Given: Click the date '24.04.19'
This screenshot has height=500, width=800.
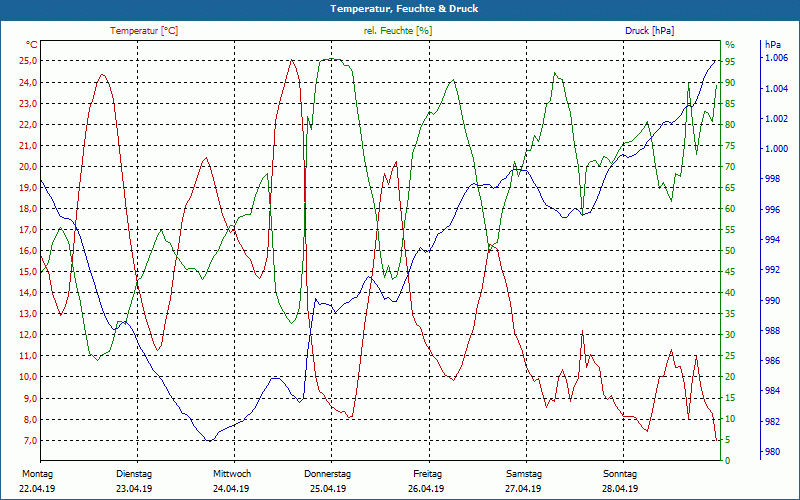Looking at the screenshot, I should click(x=231, y=489).
